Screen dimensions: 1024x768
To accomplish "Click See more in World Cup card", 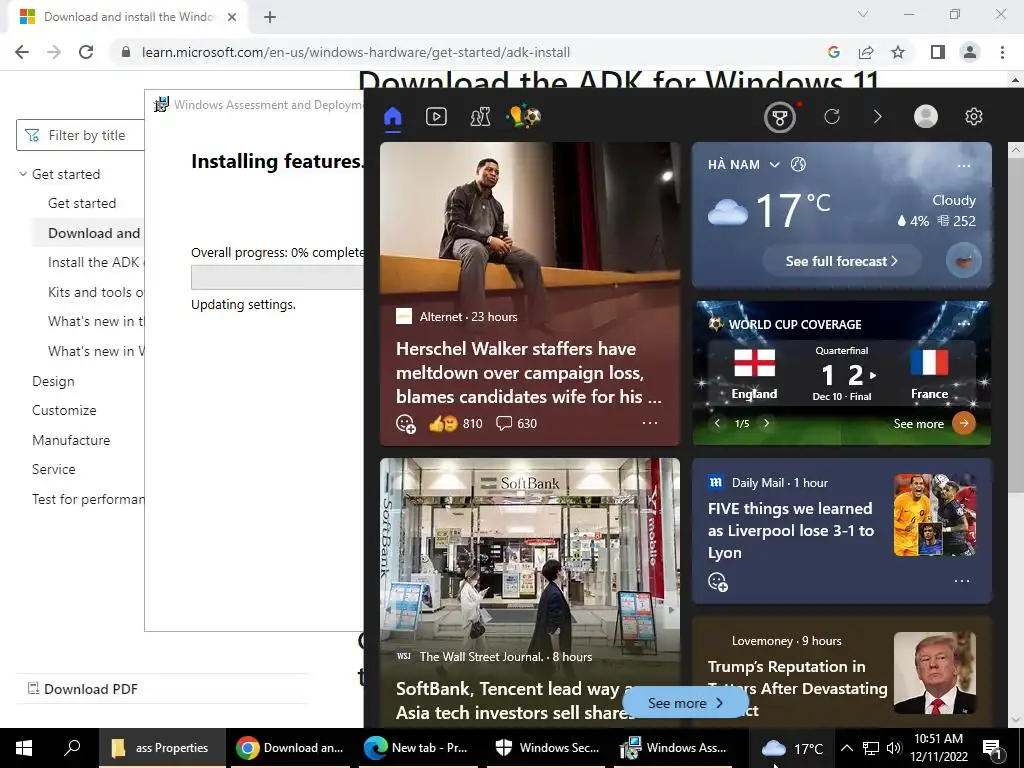I will [918, 424].
